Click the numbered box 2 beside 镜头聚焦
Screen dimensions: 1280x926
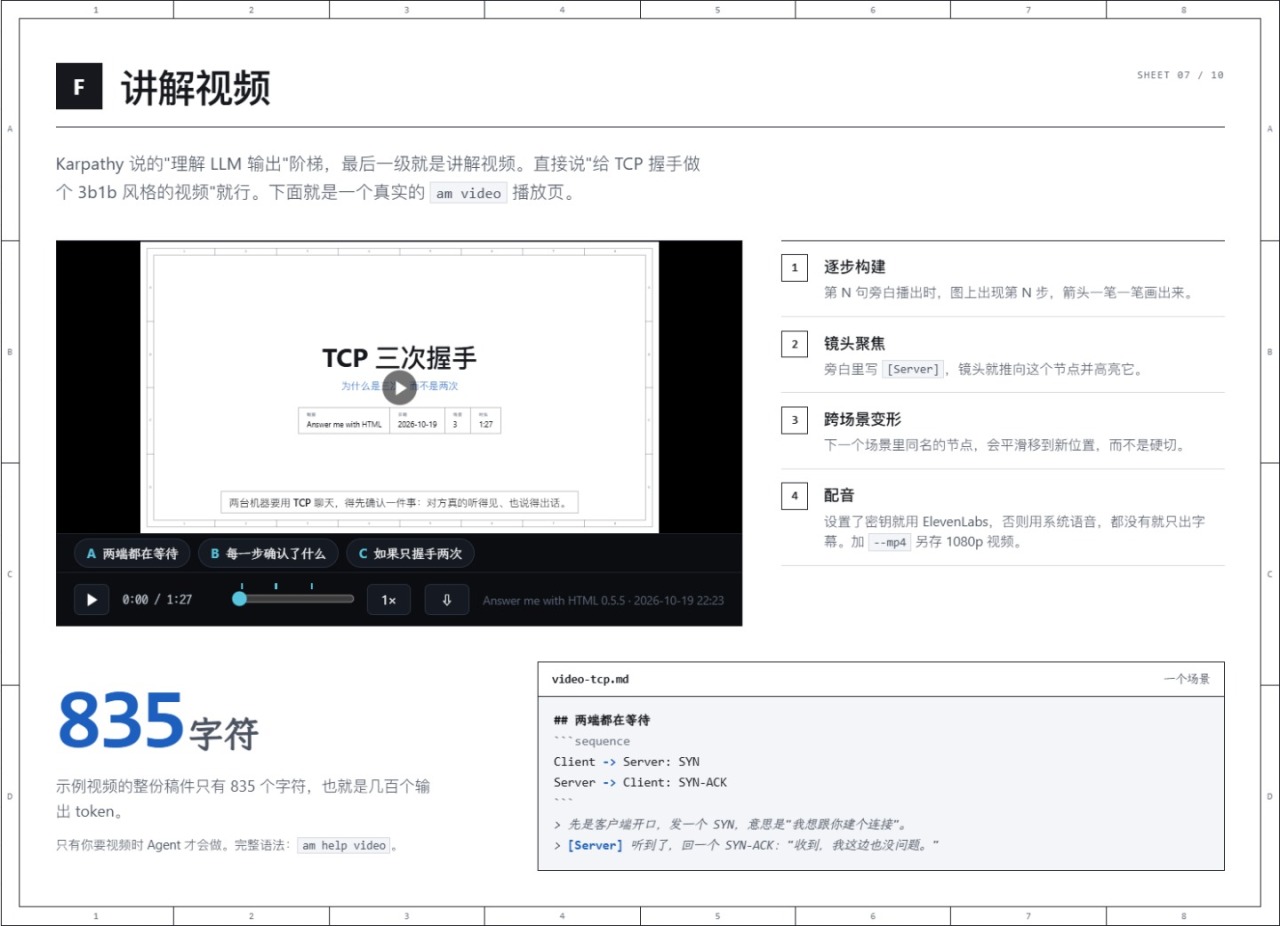pos(794,344)
